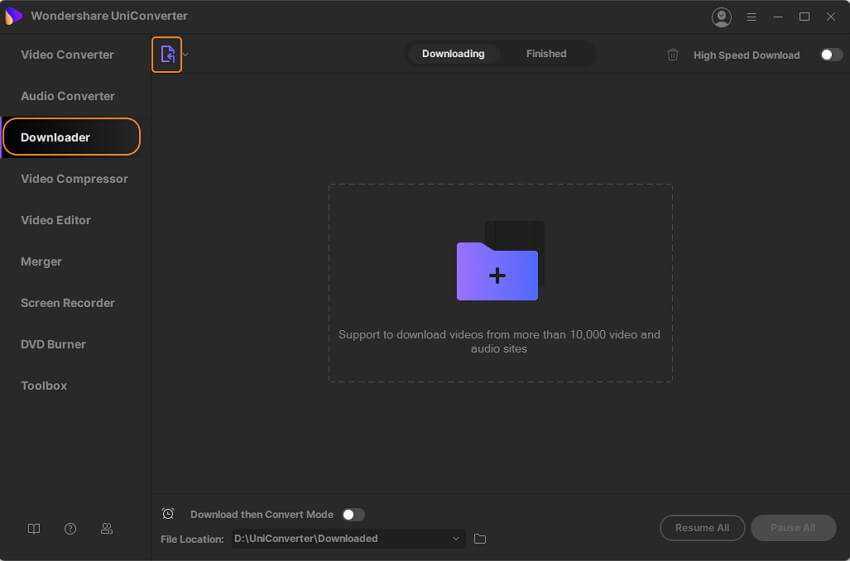
Task: Click the alarm clock scheduler icon
Action: (168, 514)
